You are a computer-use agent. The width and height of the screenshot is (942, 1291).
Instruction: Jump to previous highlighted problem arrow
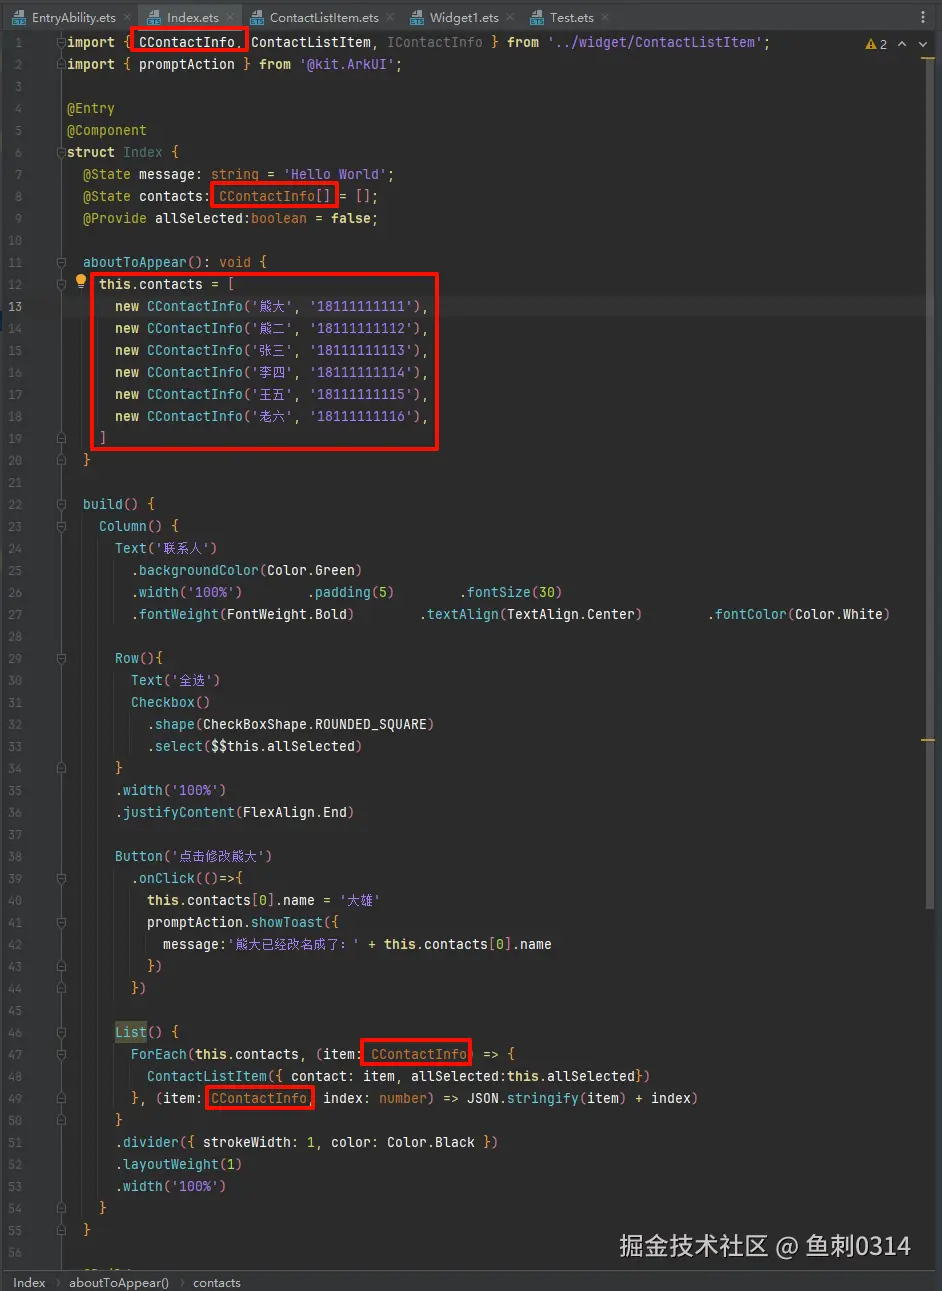click(902, 44)
